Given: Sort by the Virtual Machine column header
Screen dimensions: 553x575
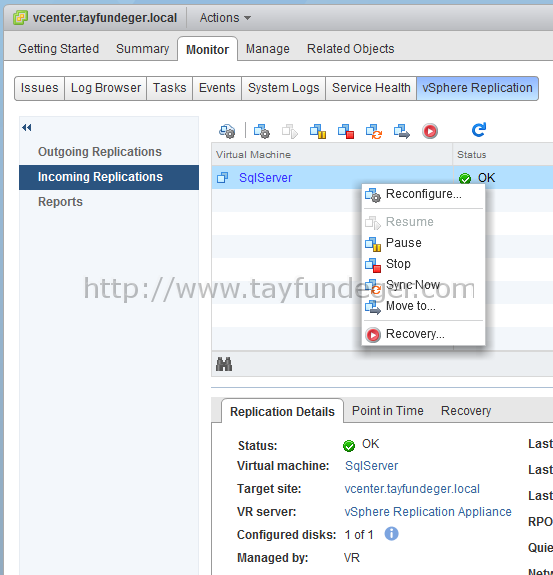Looking at the screenshot, I should click(332, 155).
